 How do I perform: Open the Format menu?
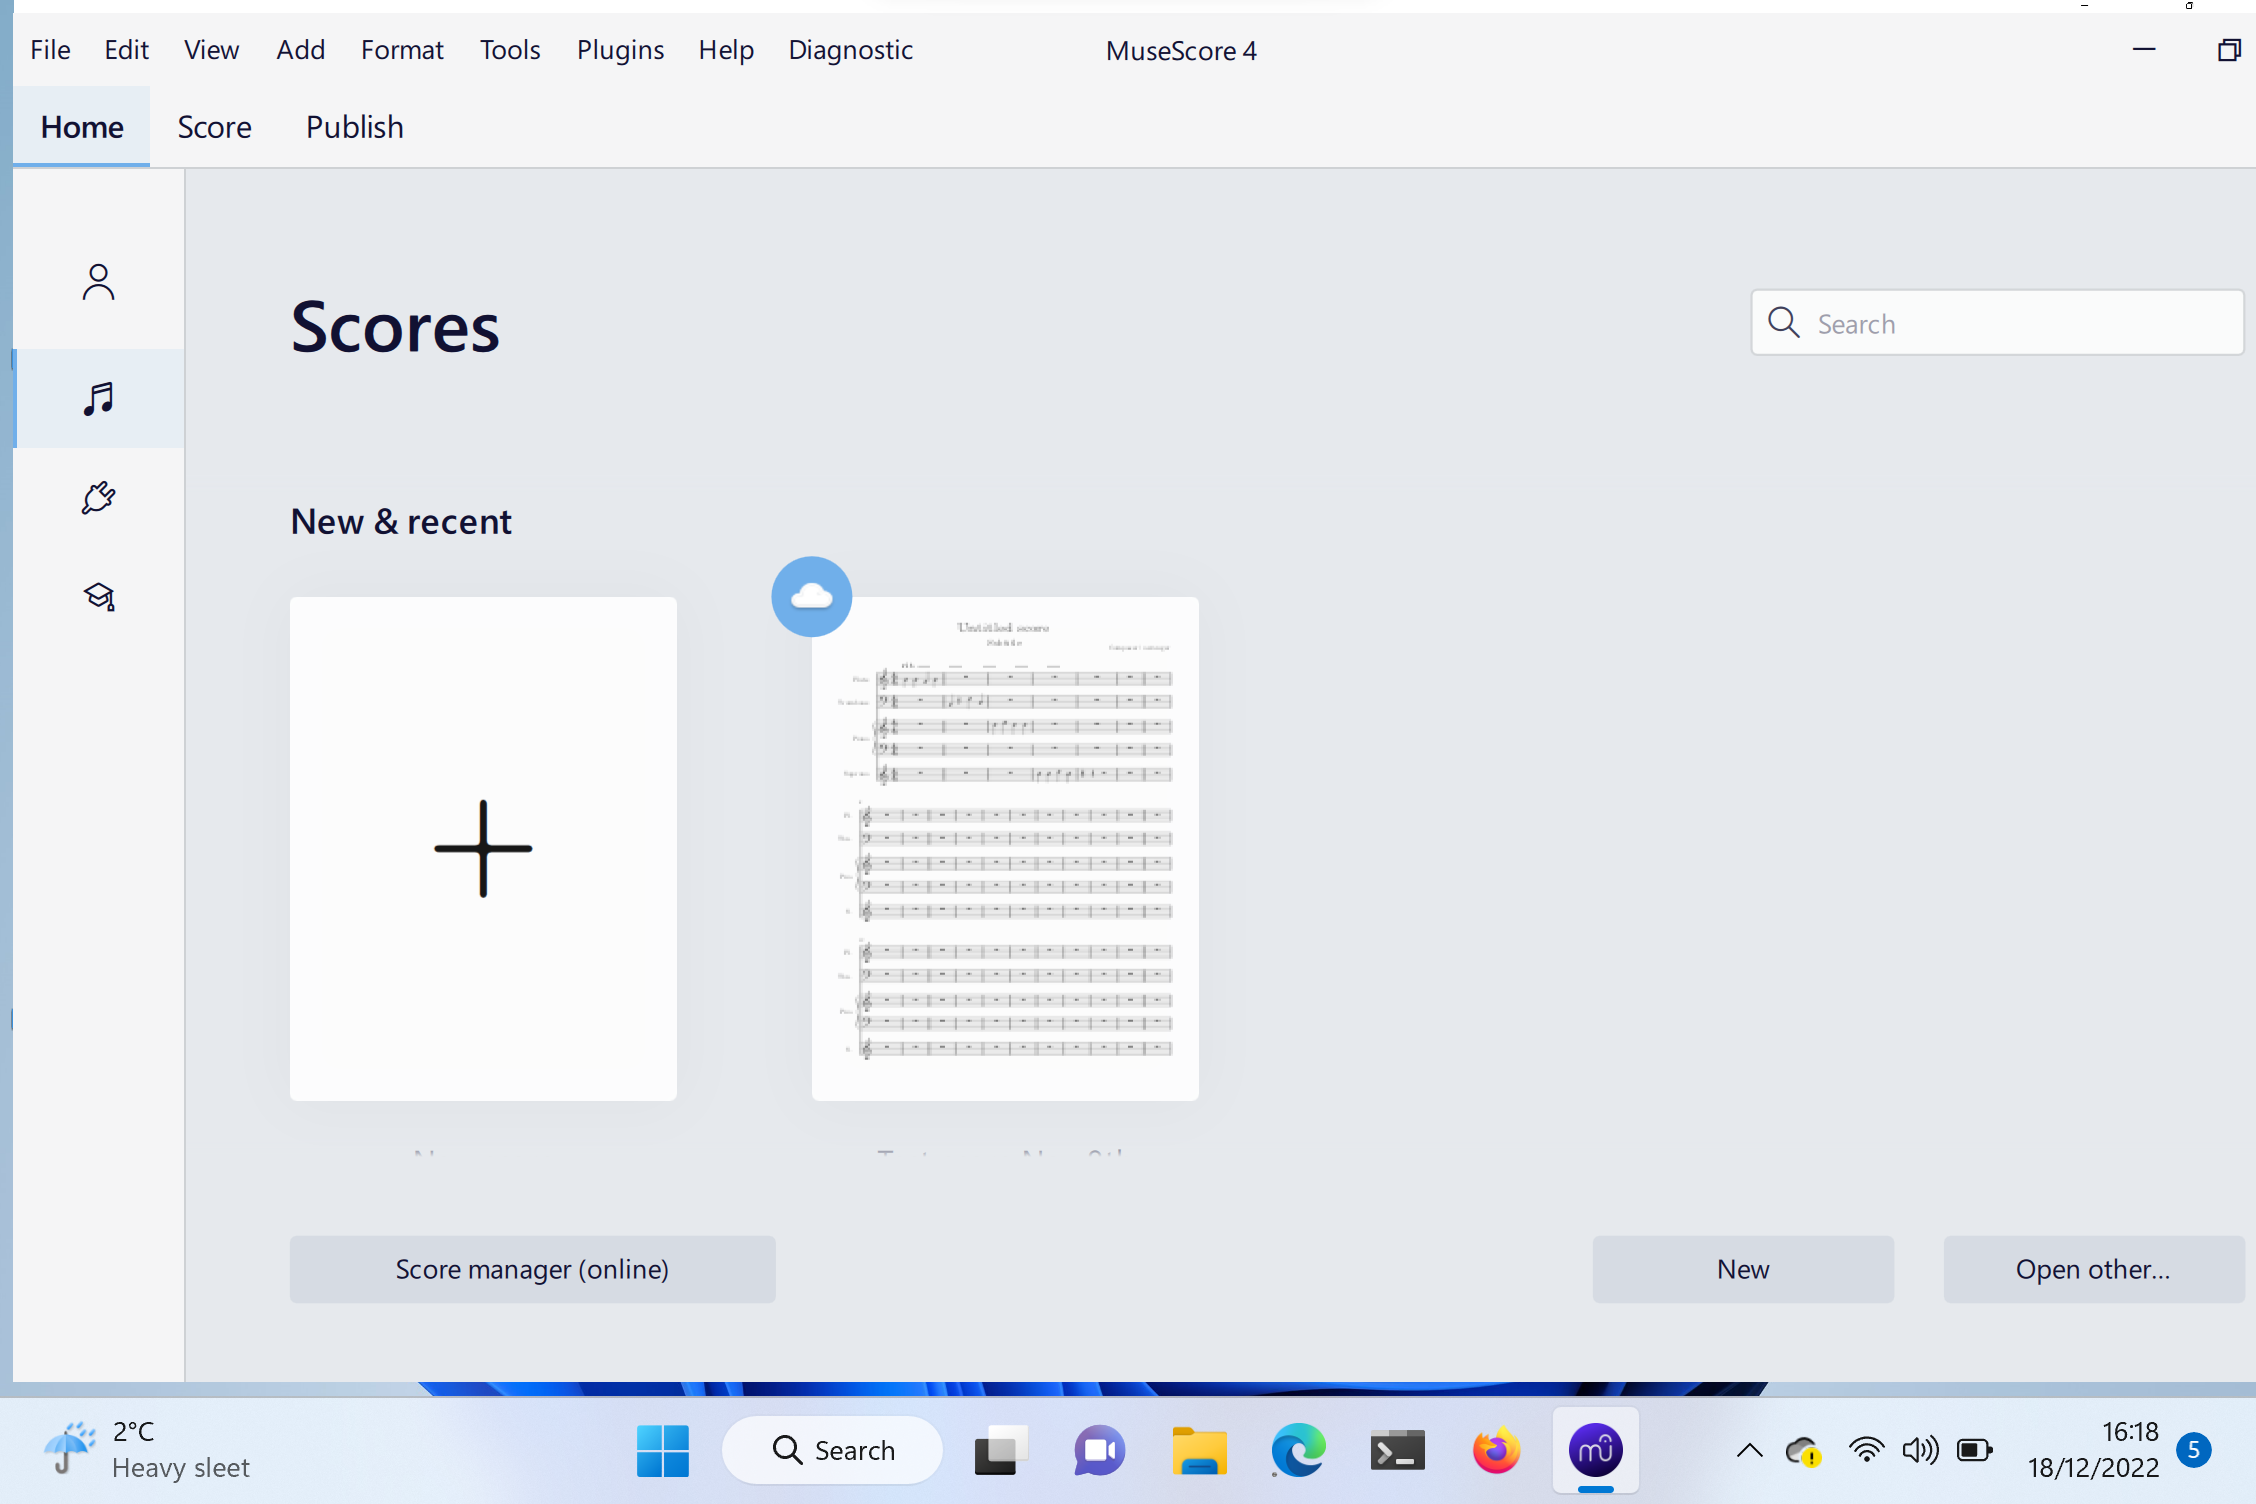tap(401, 49)
